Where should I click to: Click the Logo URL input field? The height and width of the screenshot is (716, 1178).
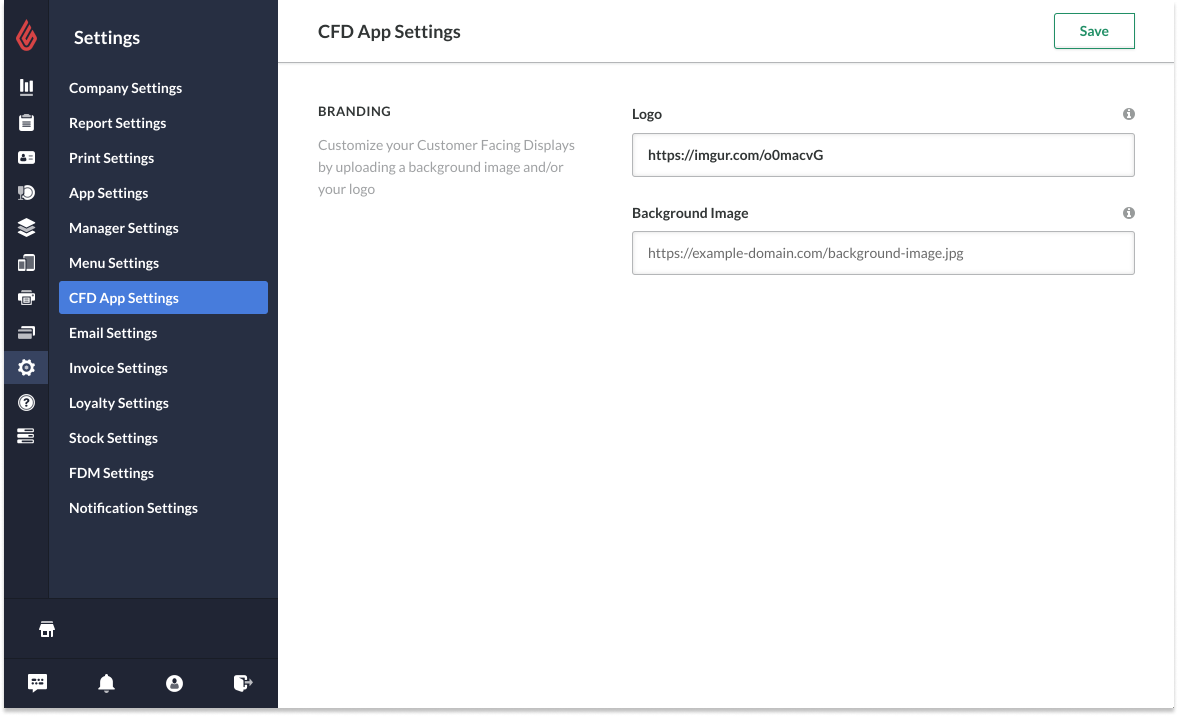click(882, 155)
